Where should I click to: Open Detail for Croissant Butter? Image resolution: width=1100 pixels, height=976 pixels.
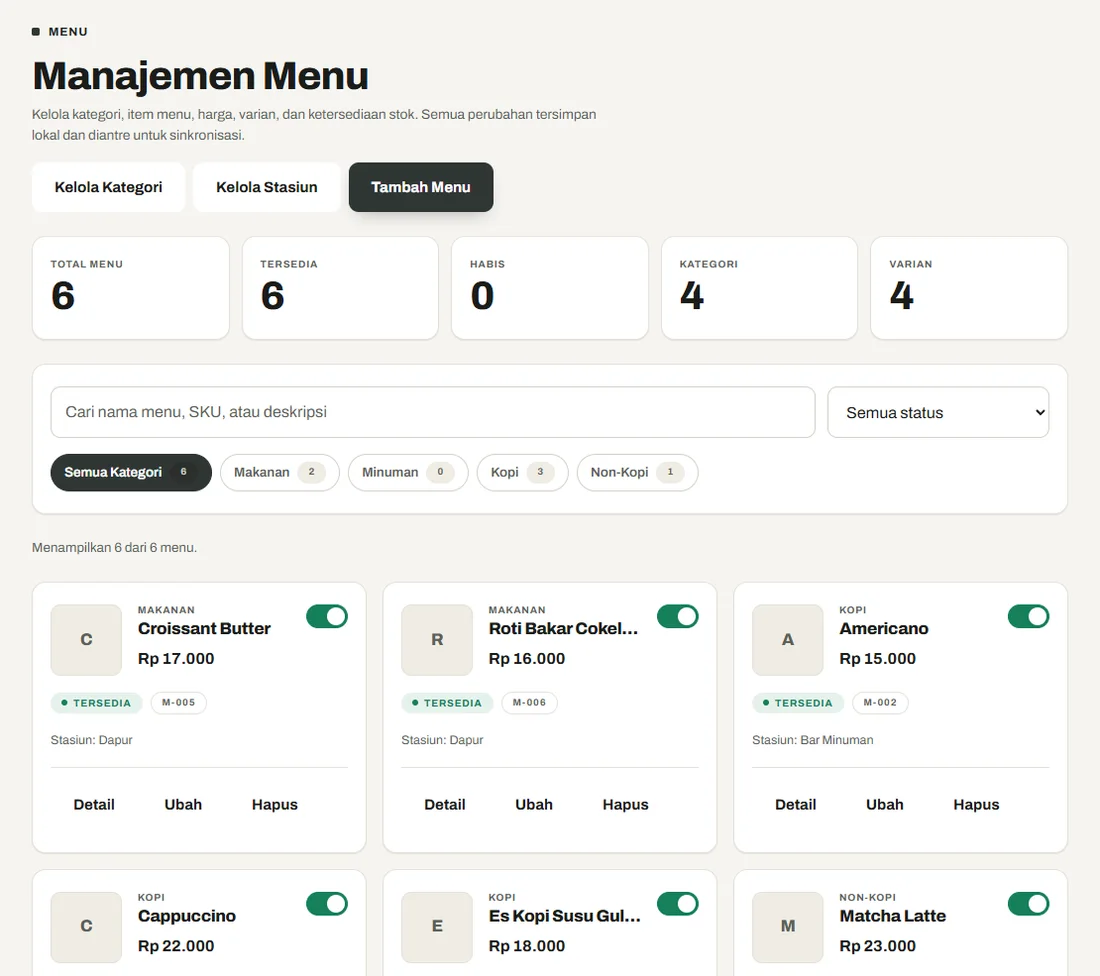click(94, 805)
